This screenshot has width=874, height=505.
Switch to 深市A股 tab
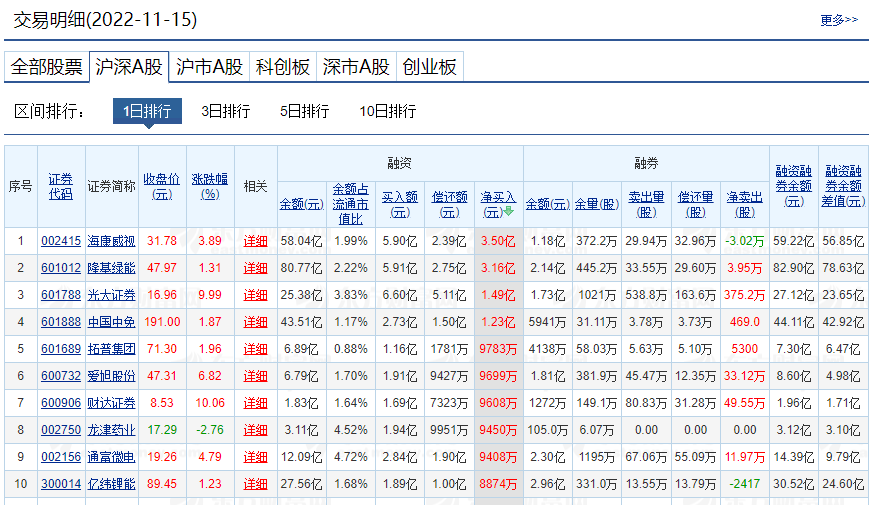(x=356, y=67)
